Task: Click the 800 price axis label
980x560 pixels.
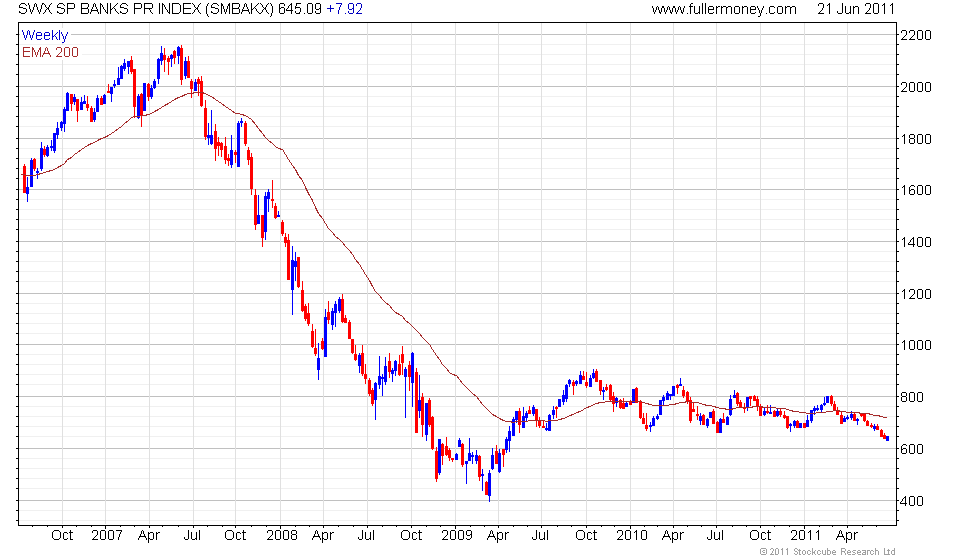Action: pos(912,398)
